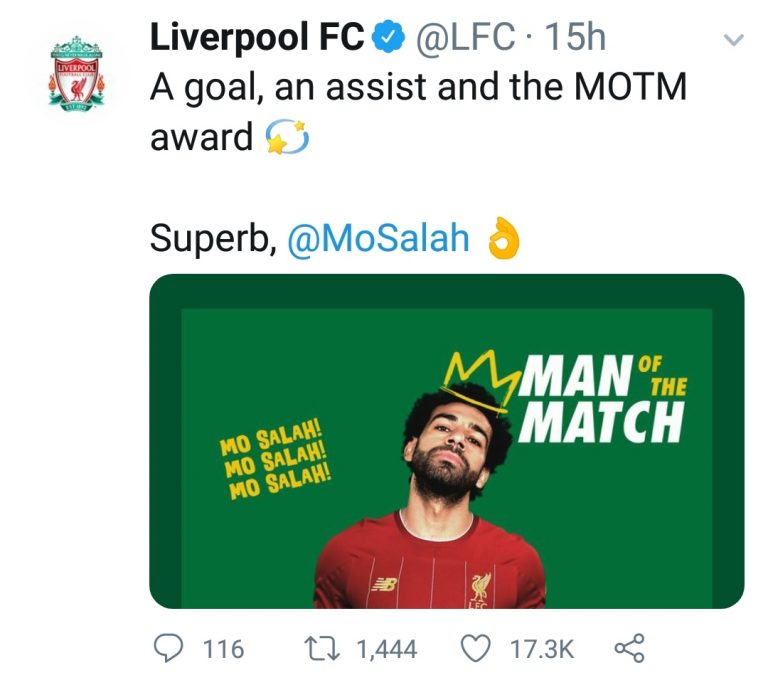Open the Liverpool FC display name
Viewport: 768px width, 680px height.
coord(257,38)
